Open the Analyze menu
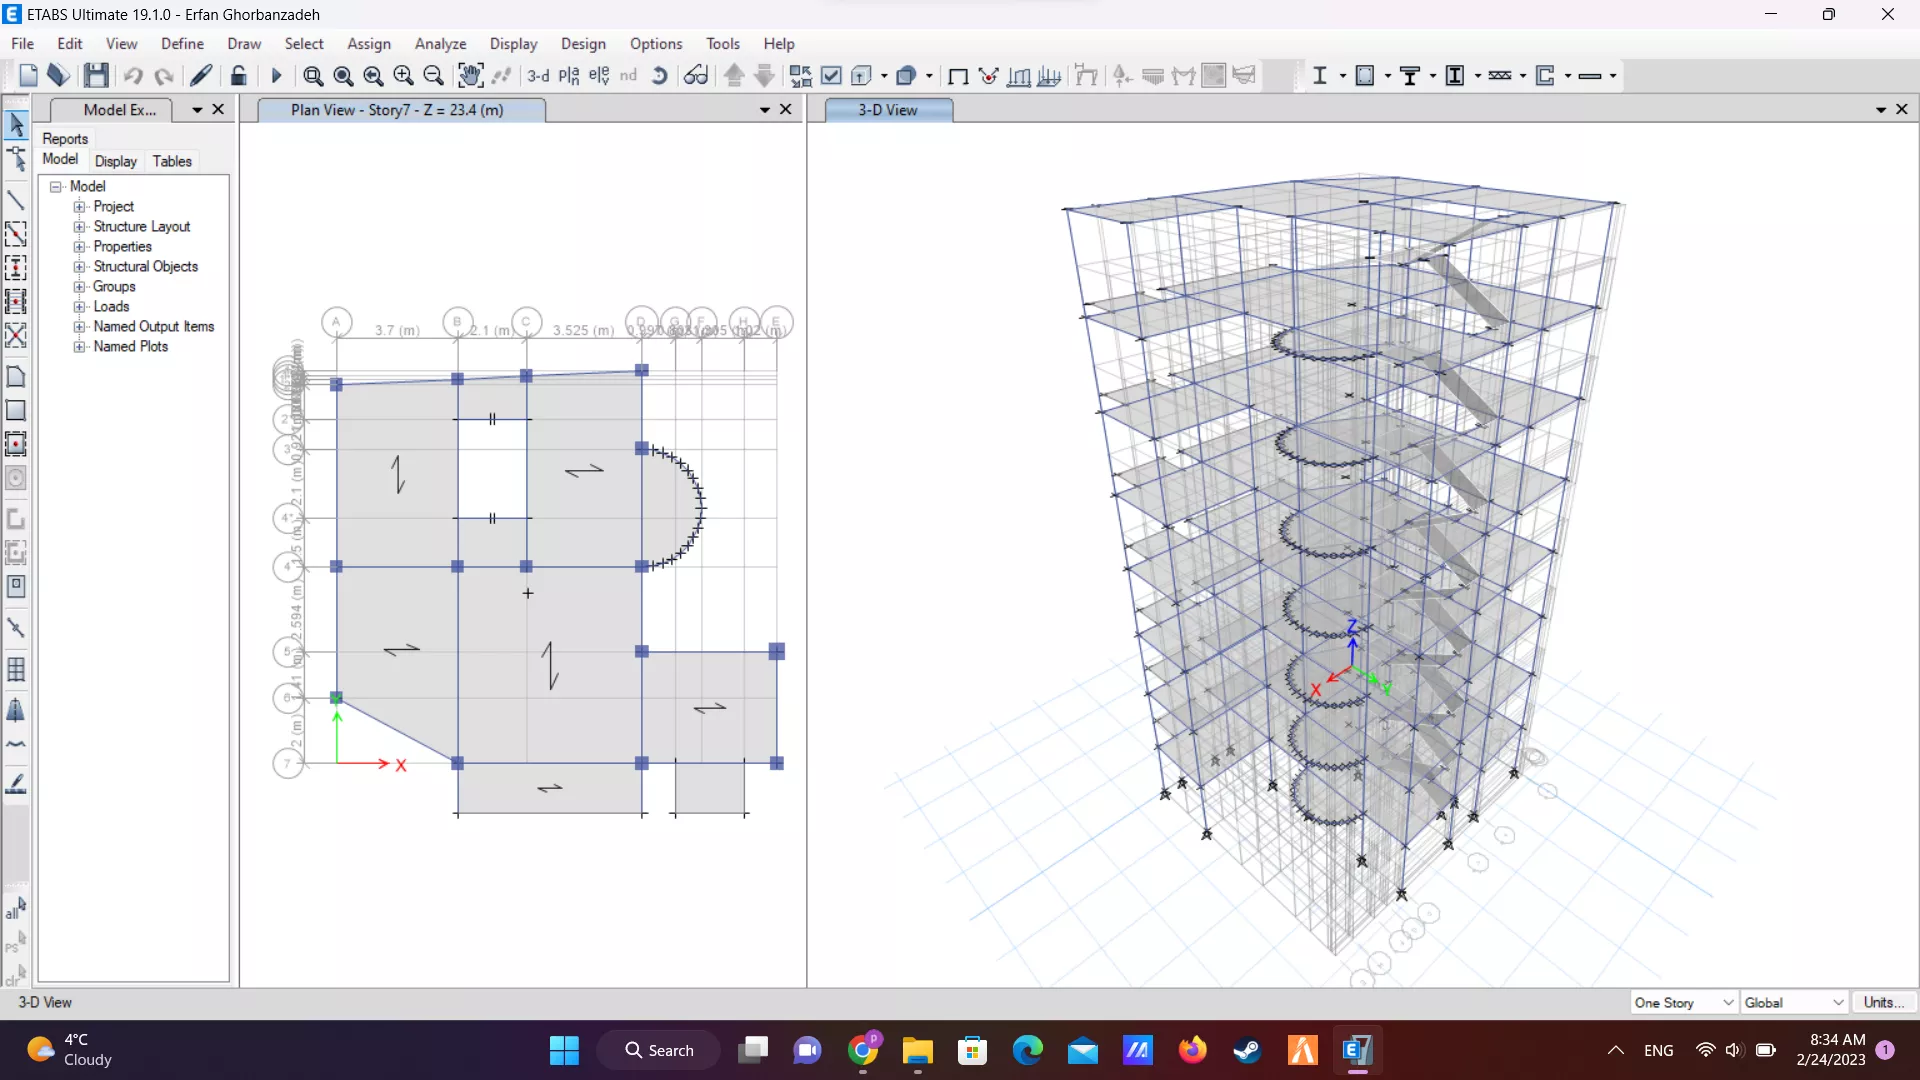The image size is (1920, 1080). coord(440,44)
